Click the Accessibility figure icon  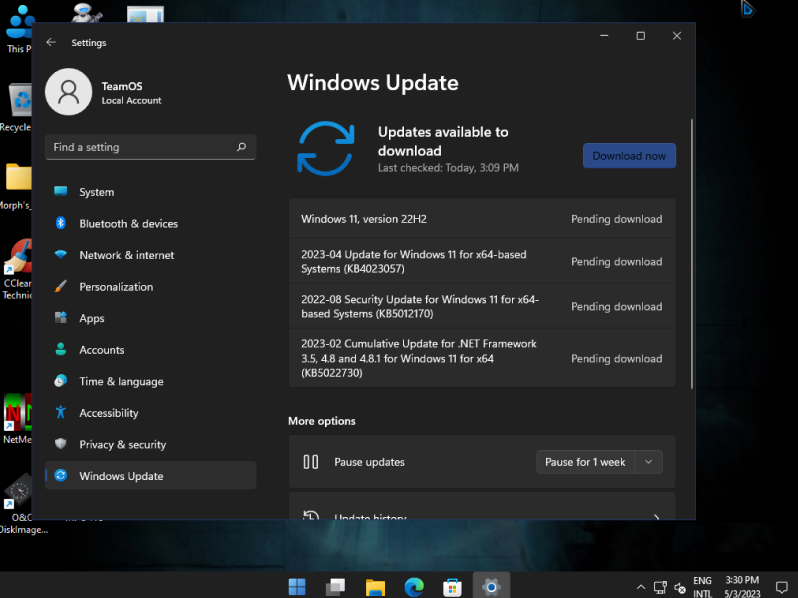tap(61, 412)
